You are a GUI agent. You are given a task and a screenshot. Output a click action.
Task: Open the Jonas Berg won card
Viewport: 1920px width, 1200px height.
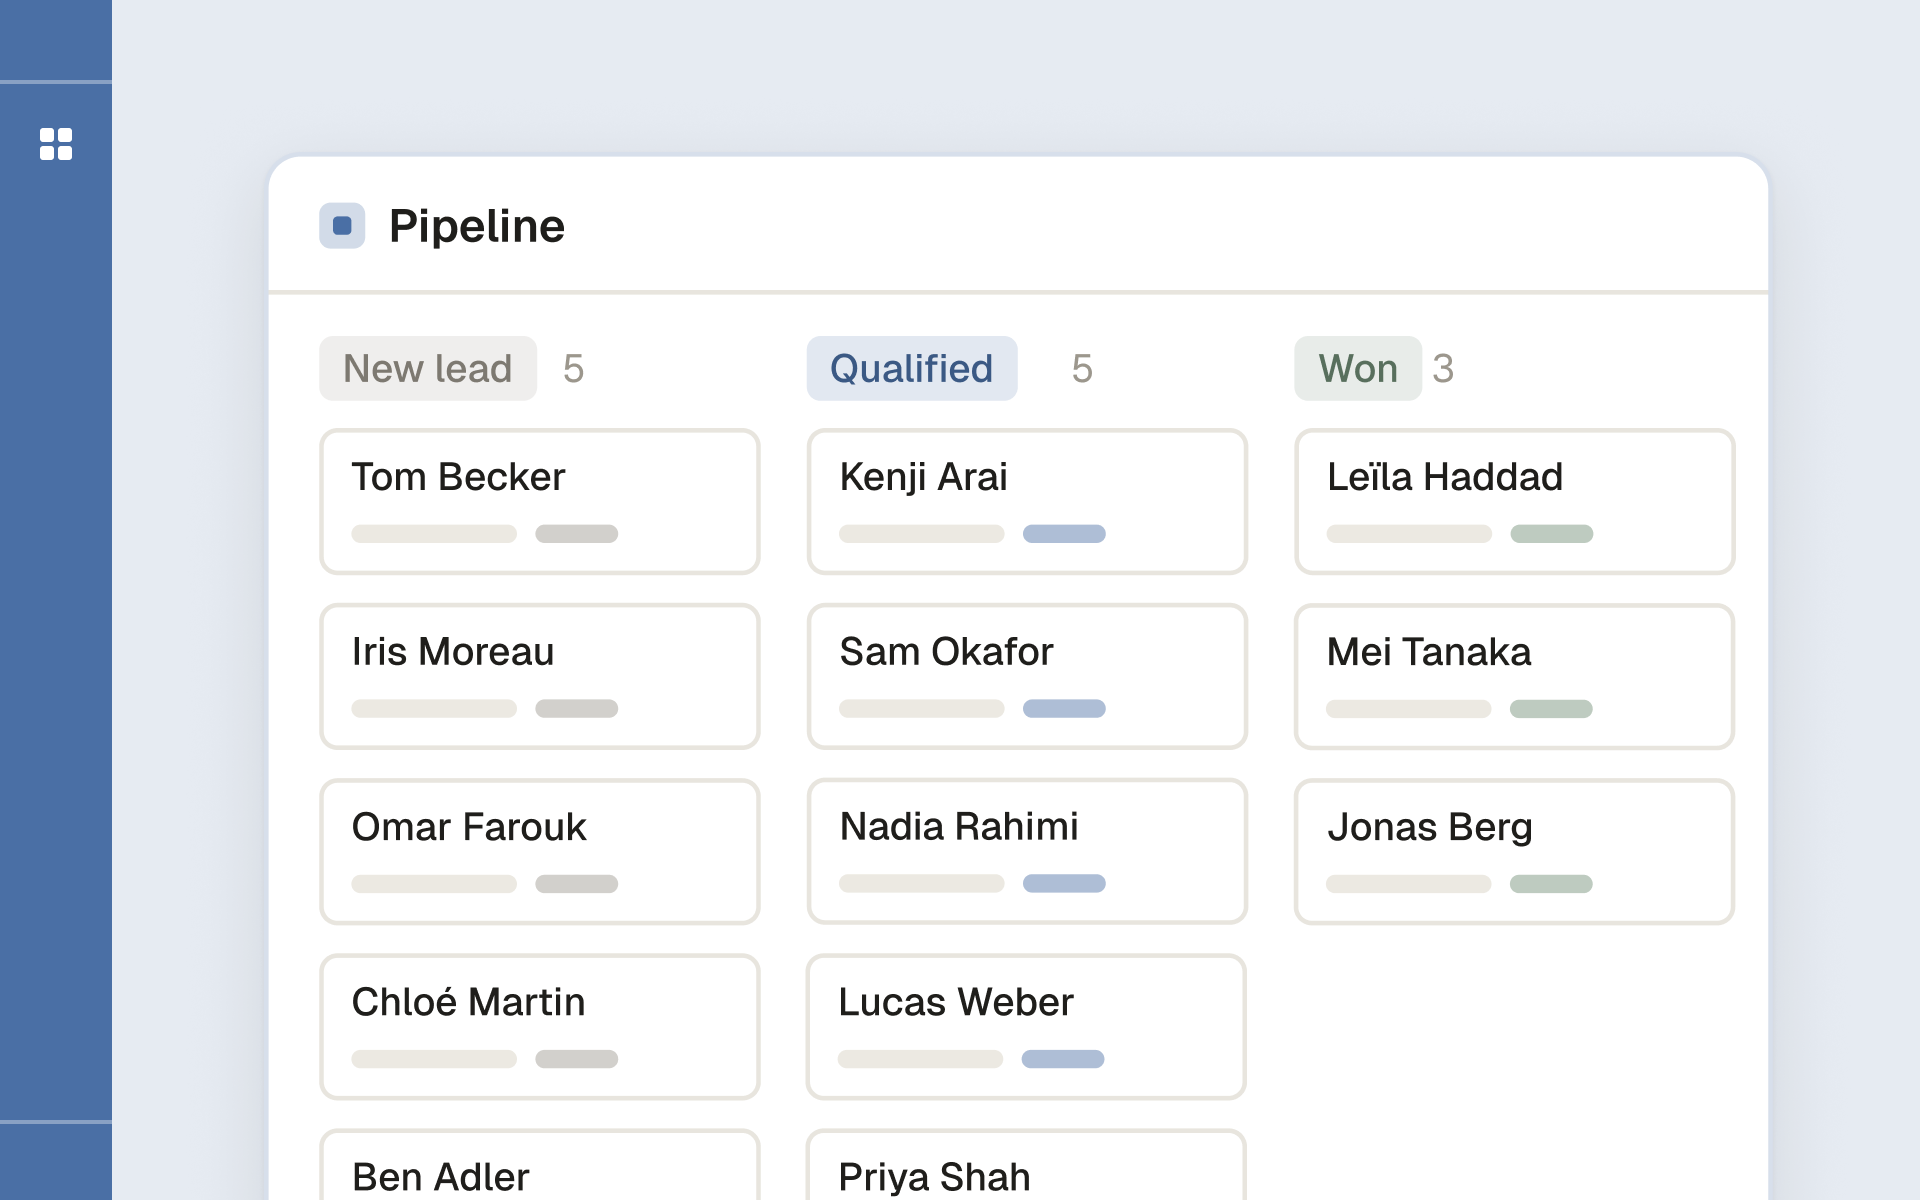point(1514,852)
